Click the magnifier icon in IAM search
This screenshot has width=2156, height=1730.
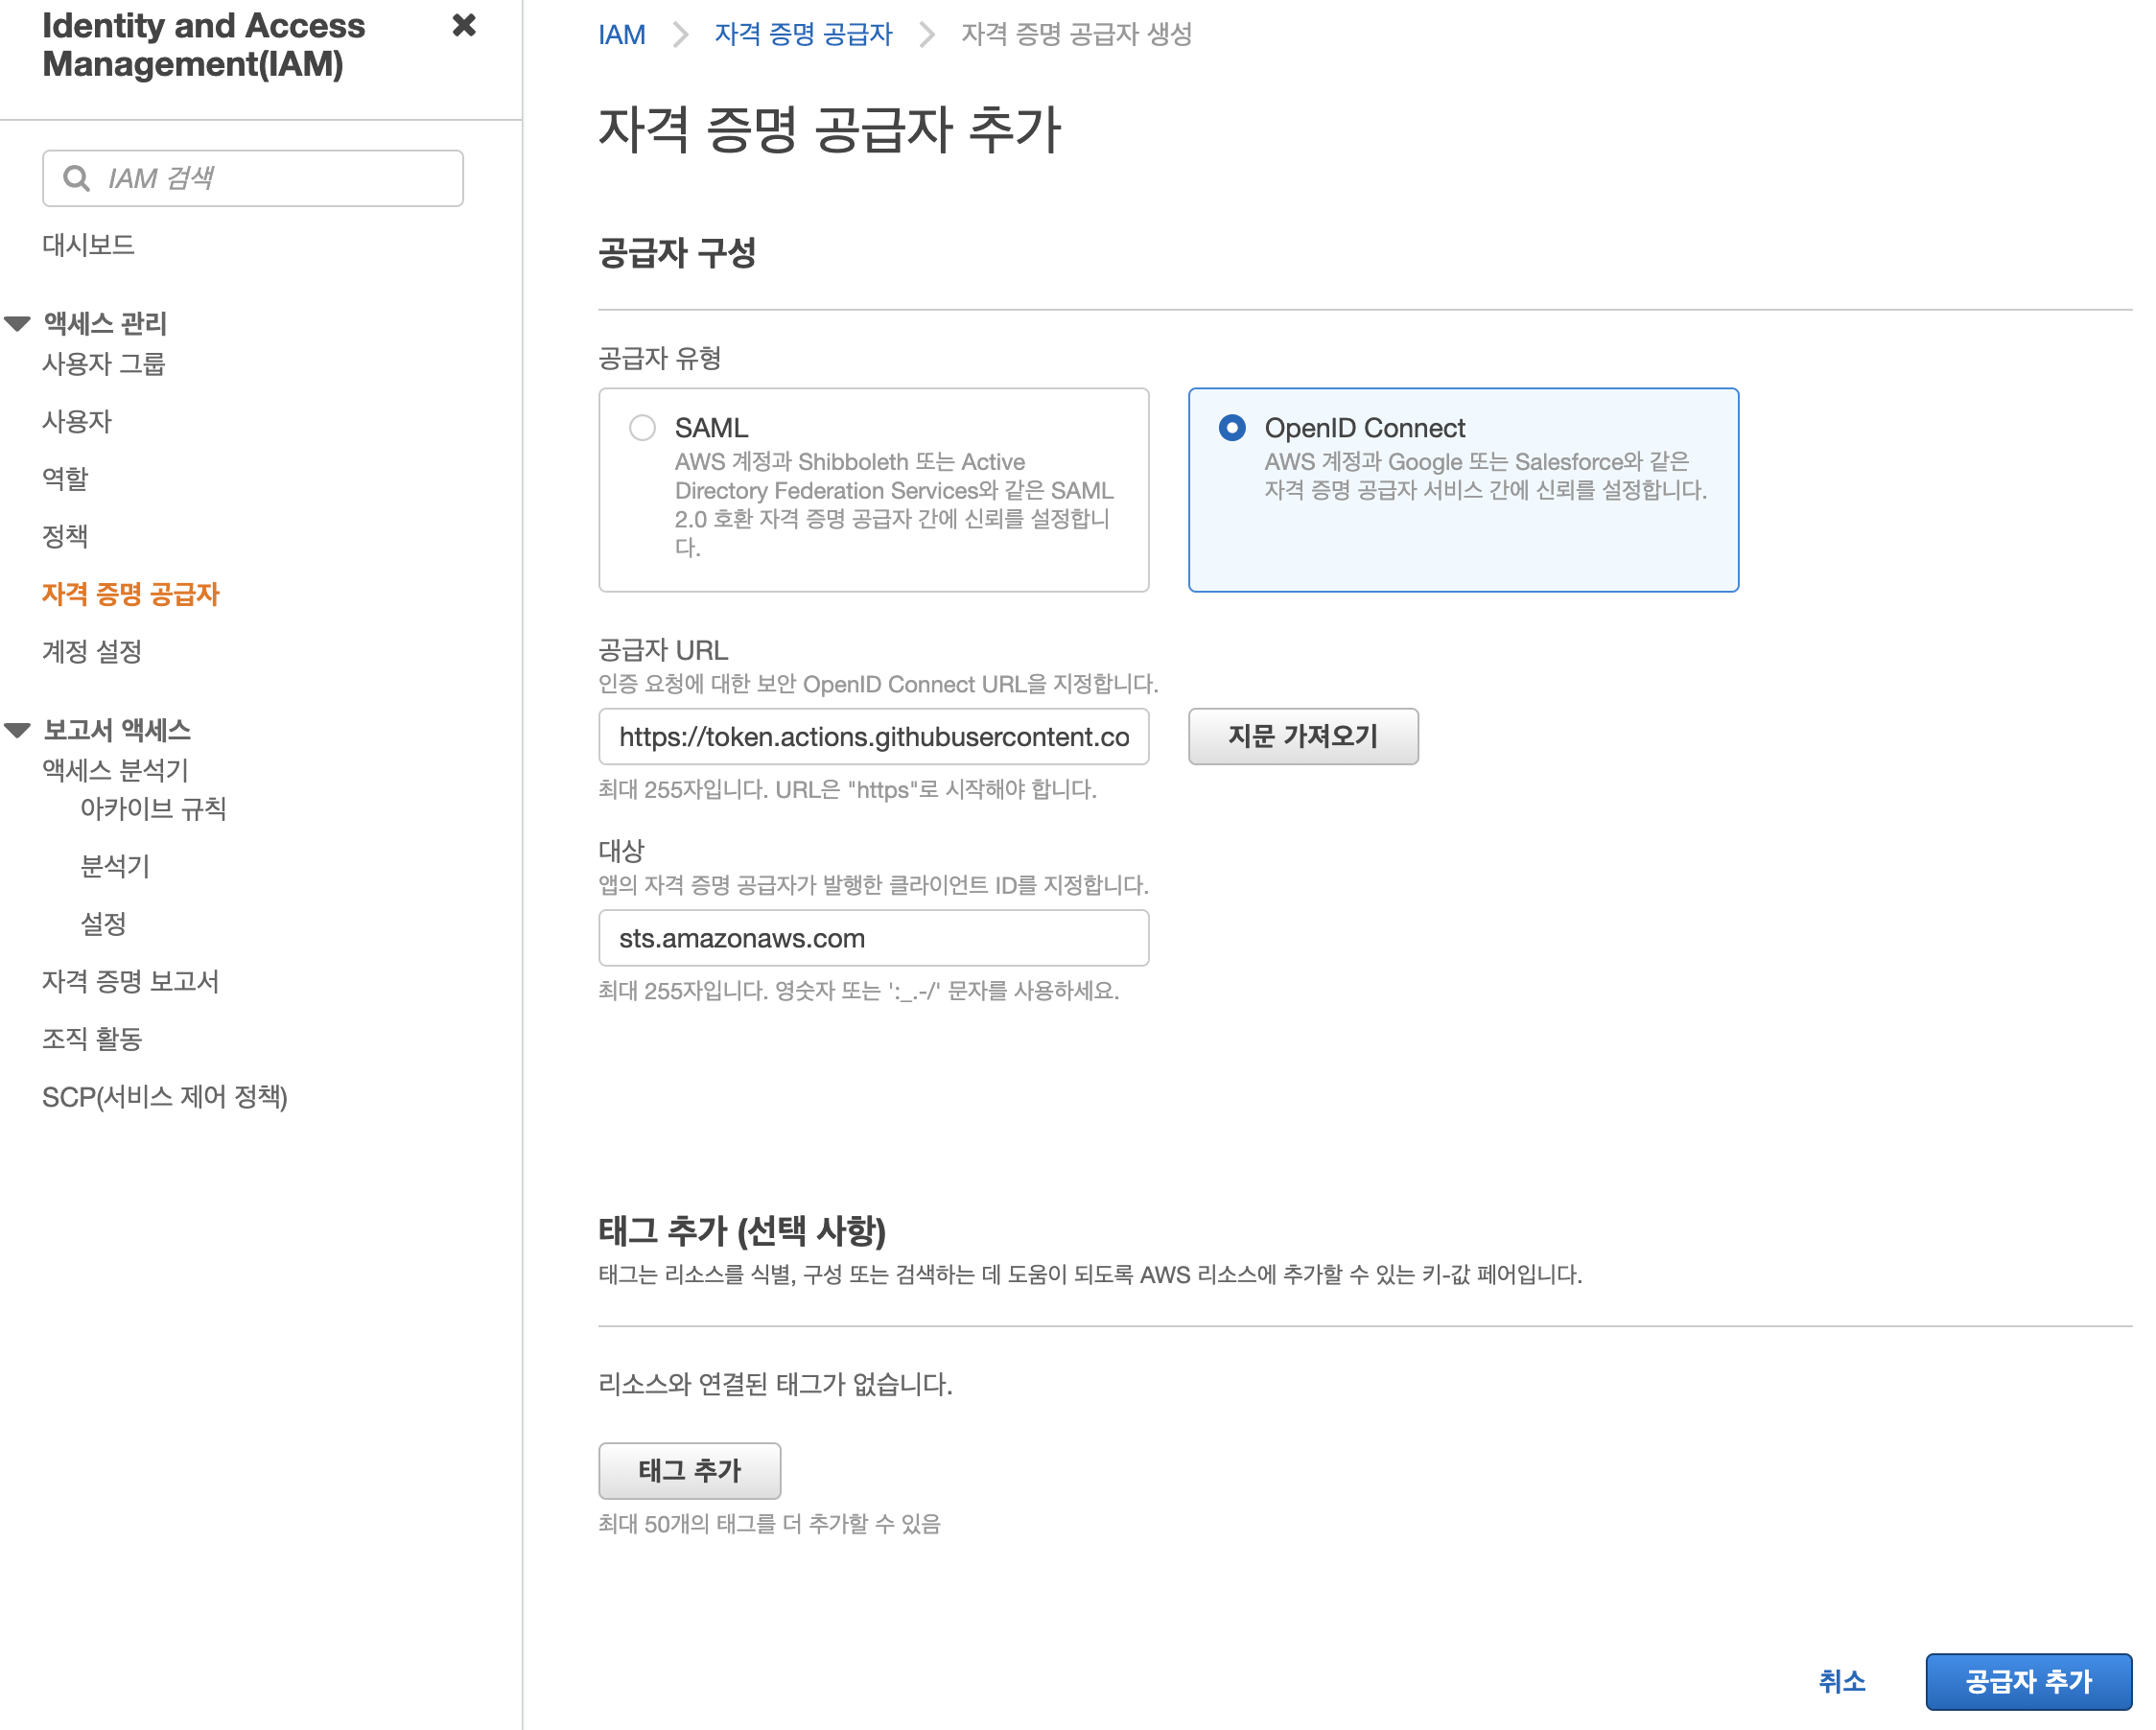[x=76, y=178]
